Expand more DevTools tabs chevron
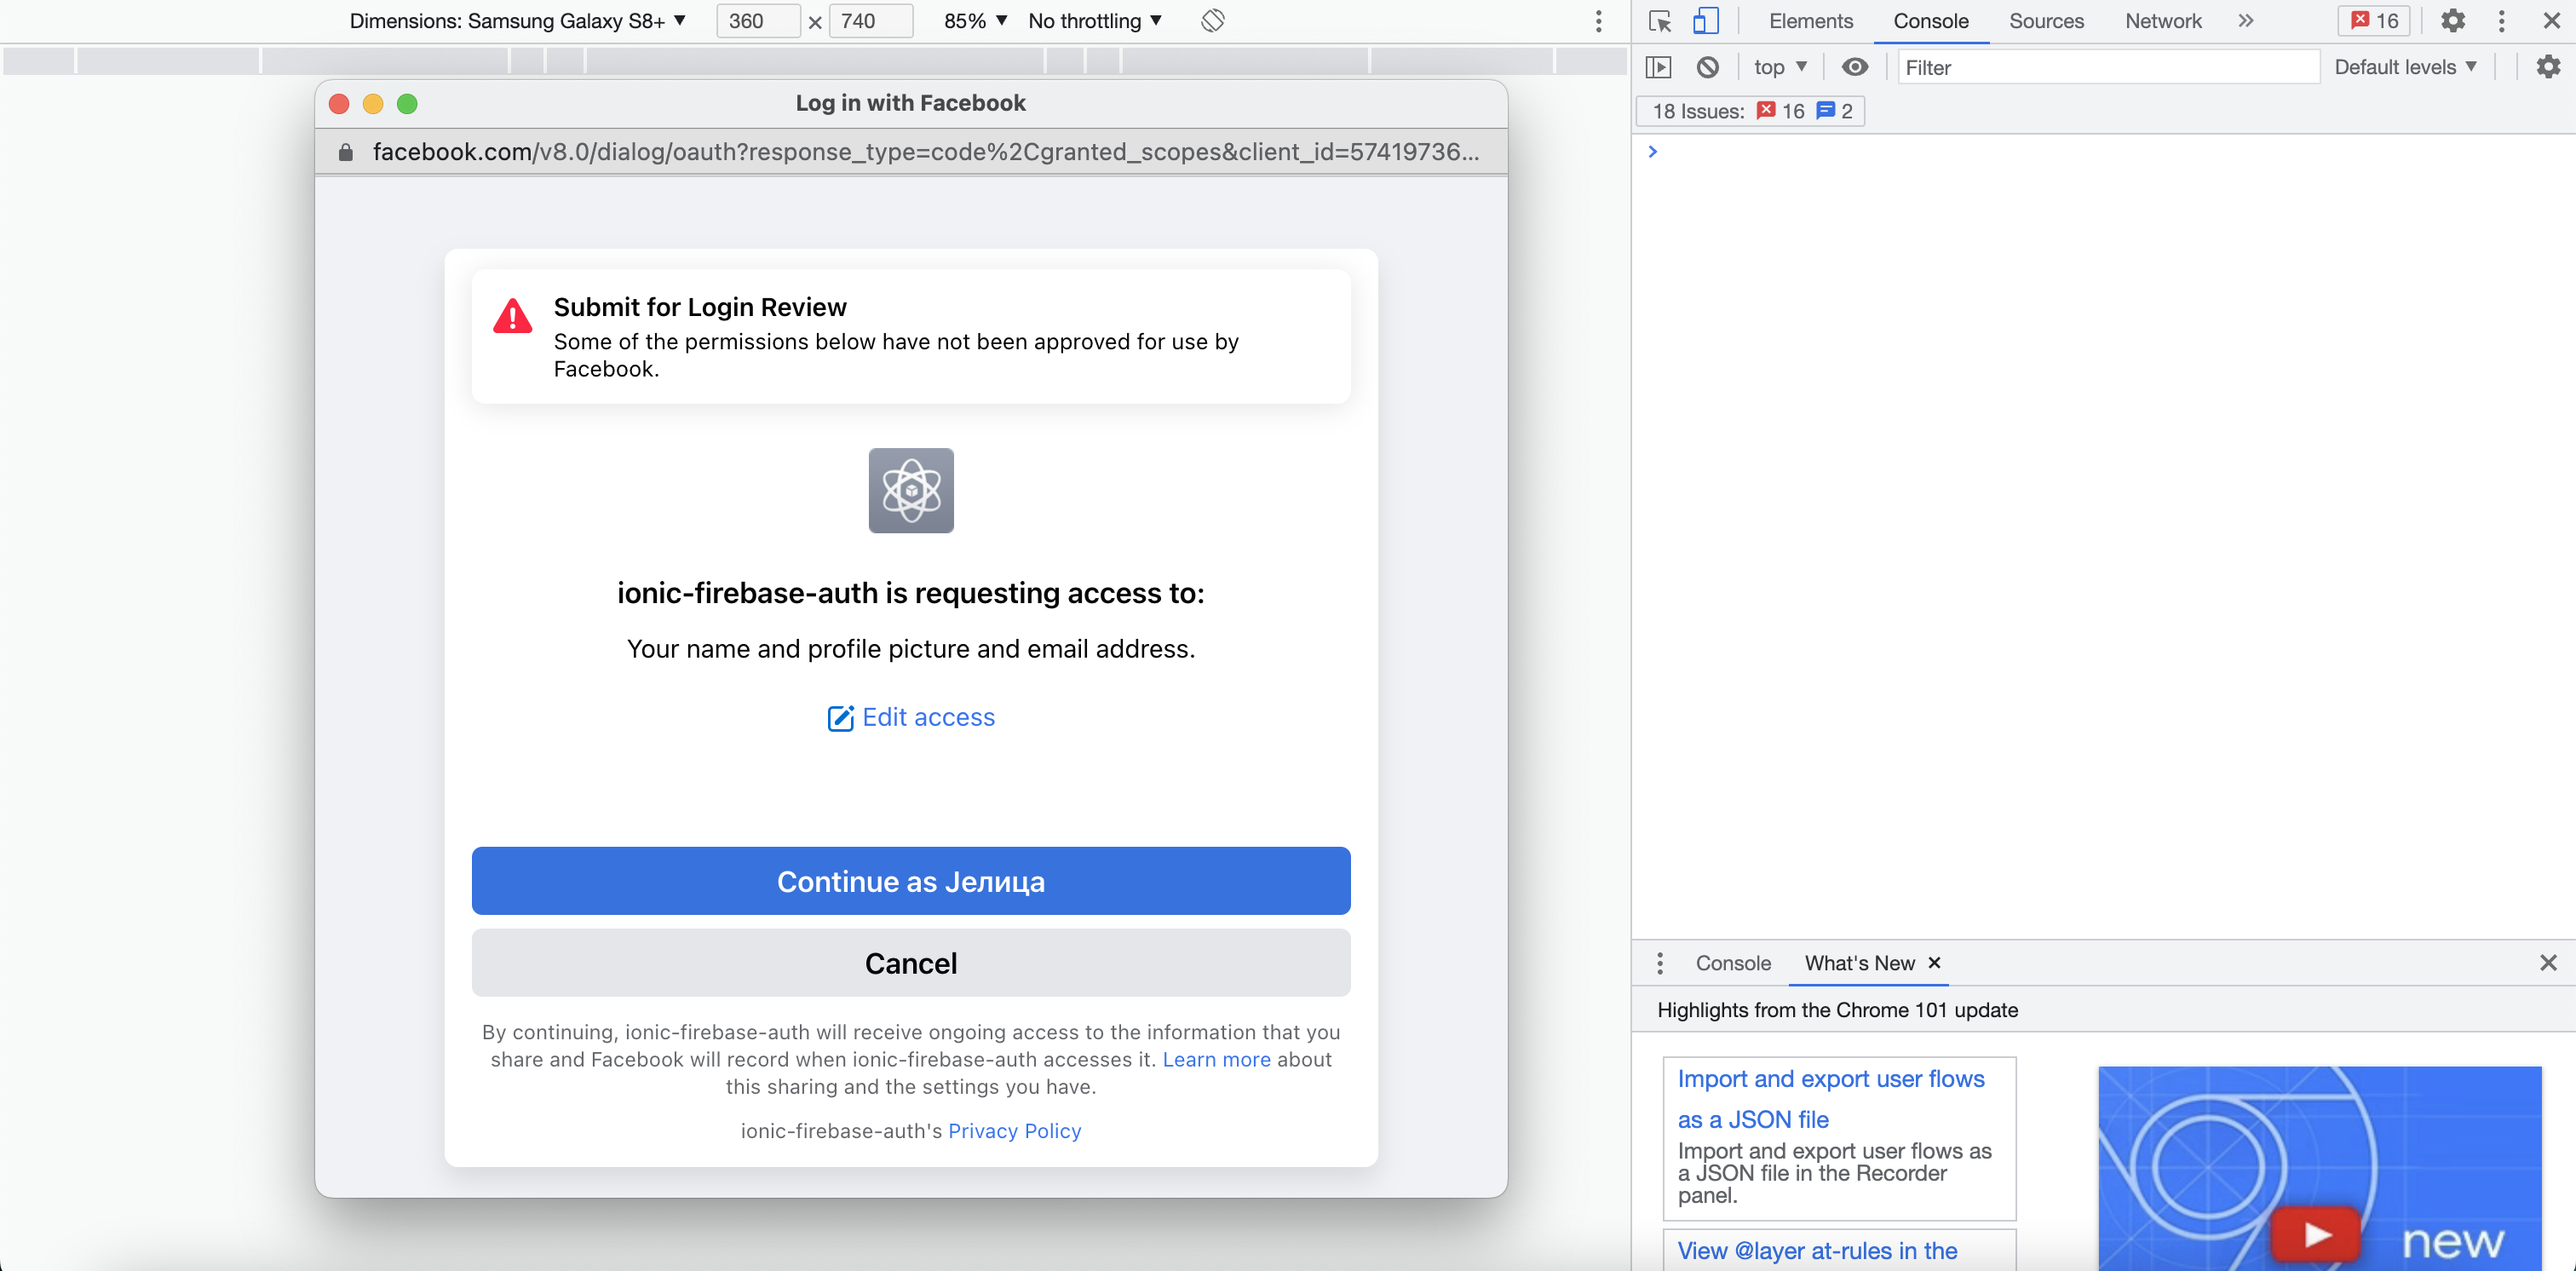This screenshot has height=1271, width=2576. click(x=2246, y=21)
